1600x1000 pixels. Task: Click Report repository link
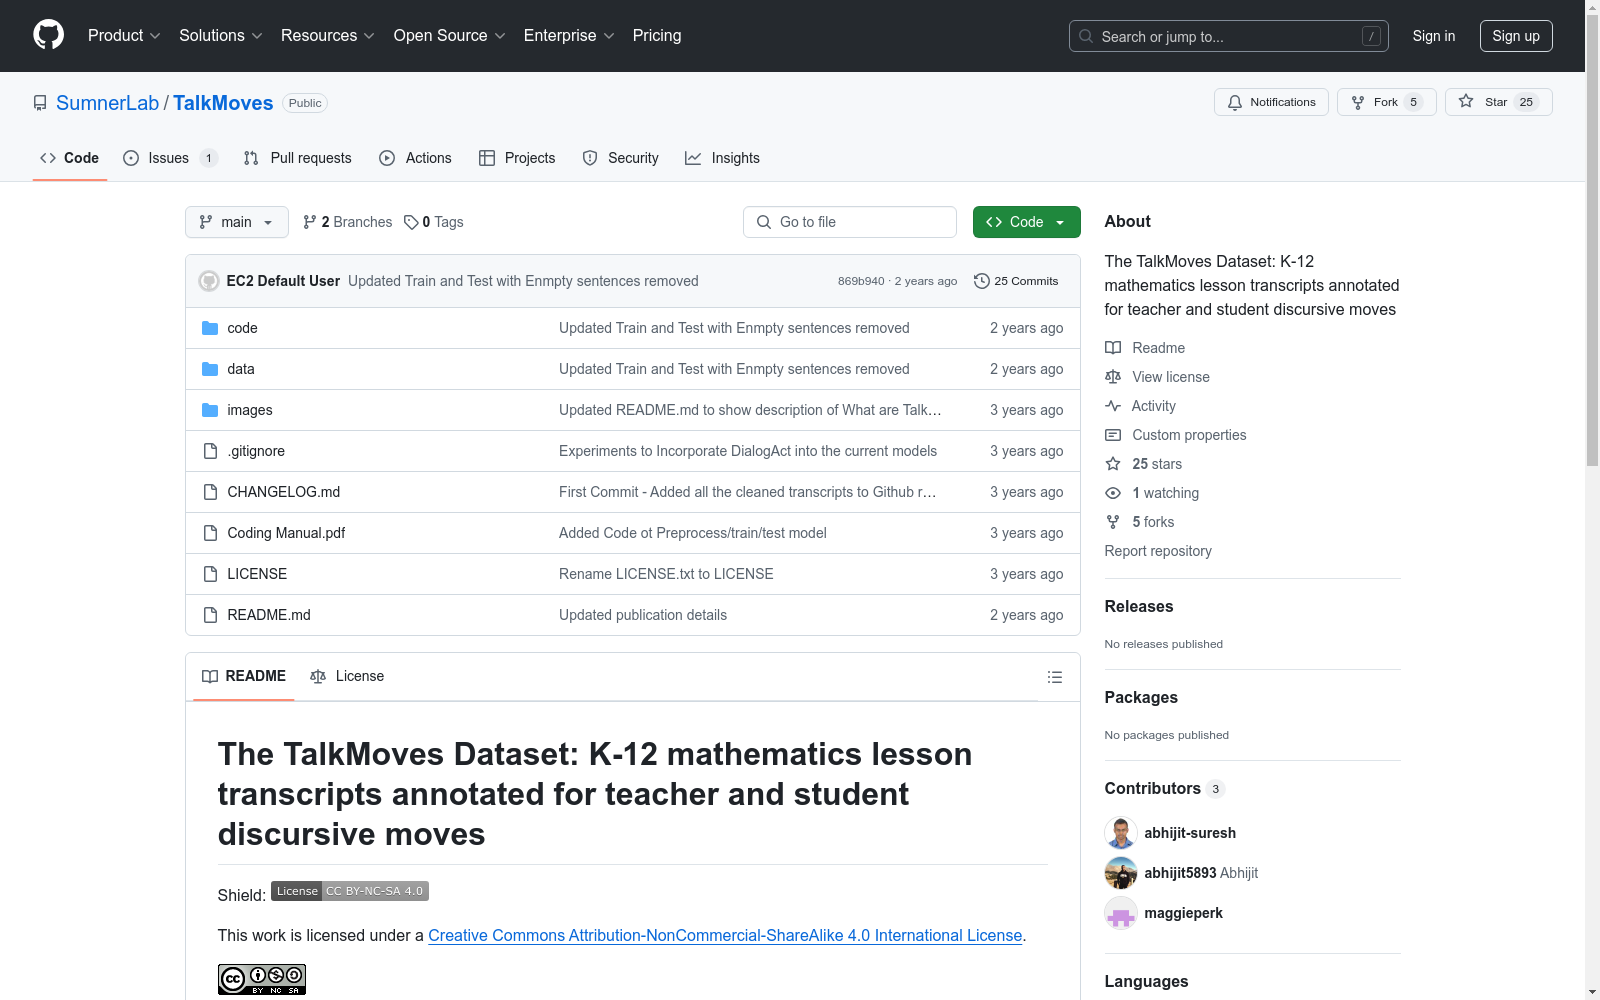[x=1158, y=551]
